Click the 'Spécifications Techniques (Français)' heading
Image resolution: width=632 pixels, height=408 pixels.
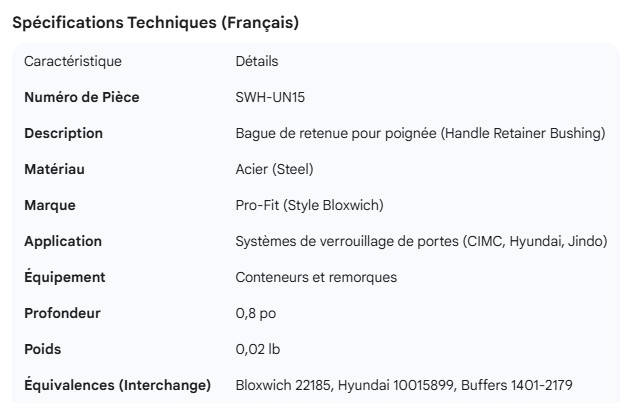tap(155, 22)
